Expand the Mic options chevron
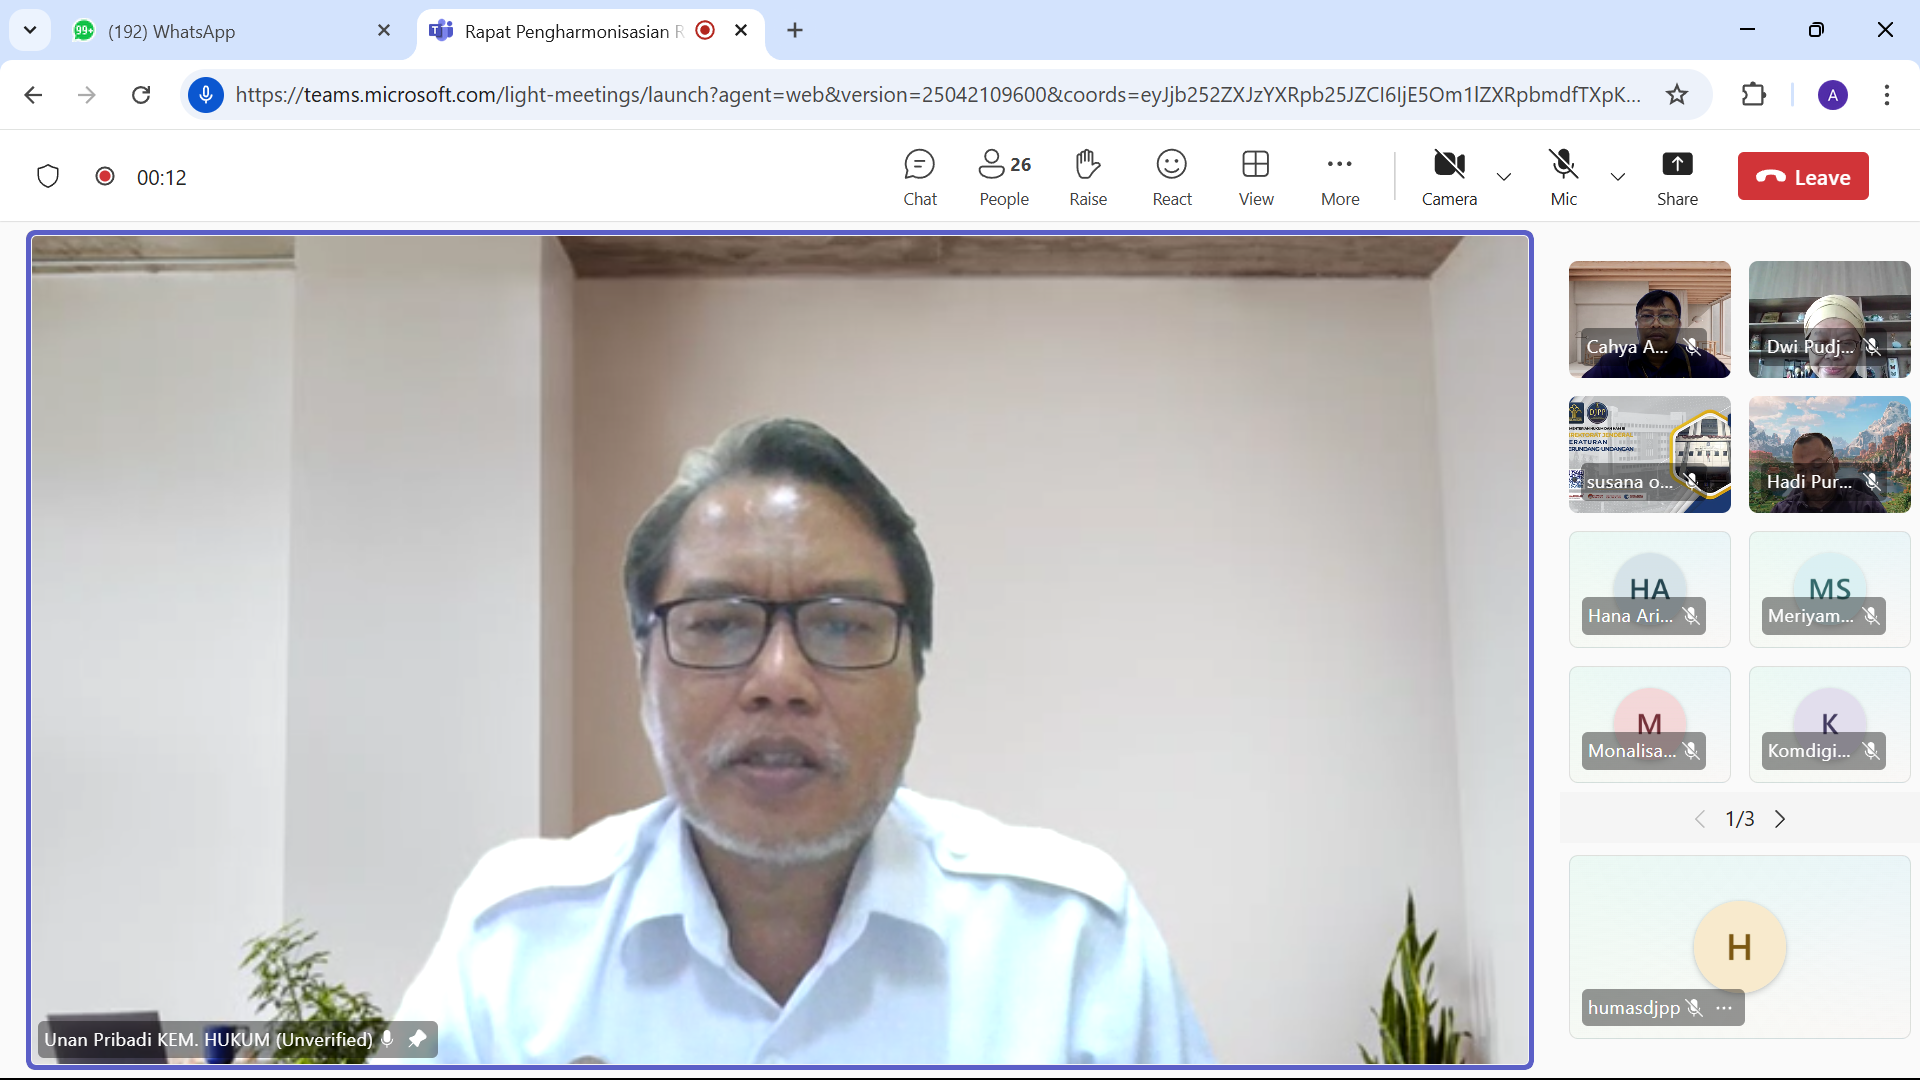The height and width of the screenshot is (1080, 1920). coord(1618,177)
